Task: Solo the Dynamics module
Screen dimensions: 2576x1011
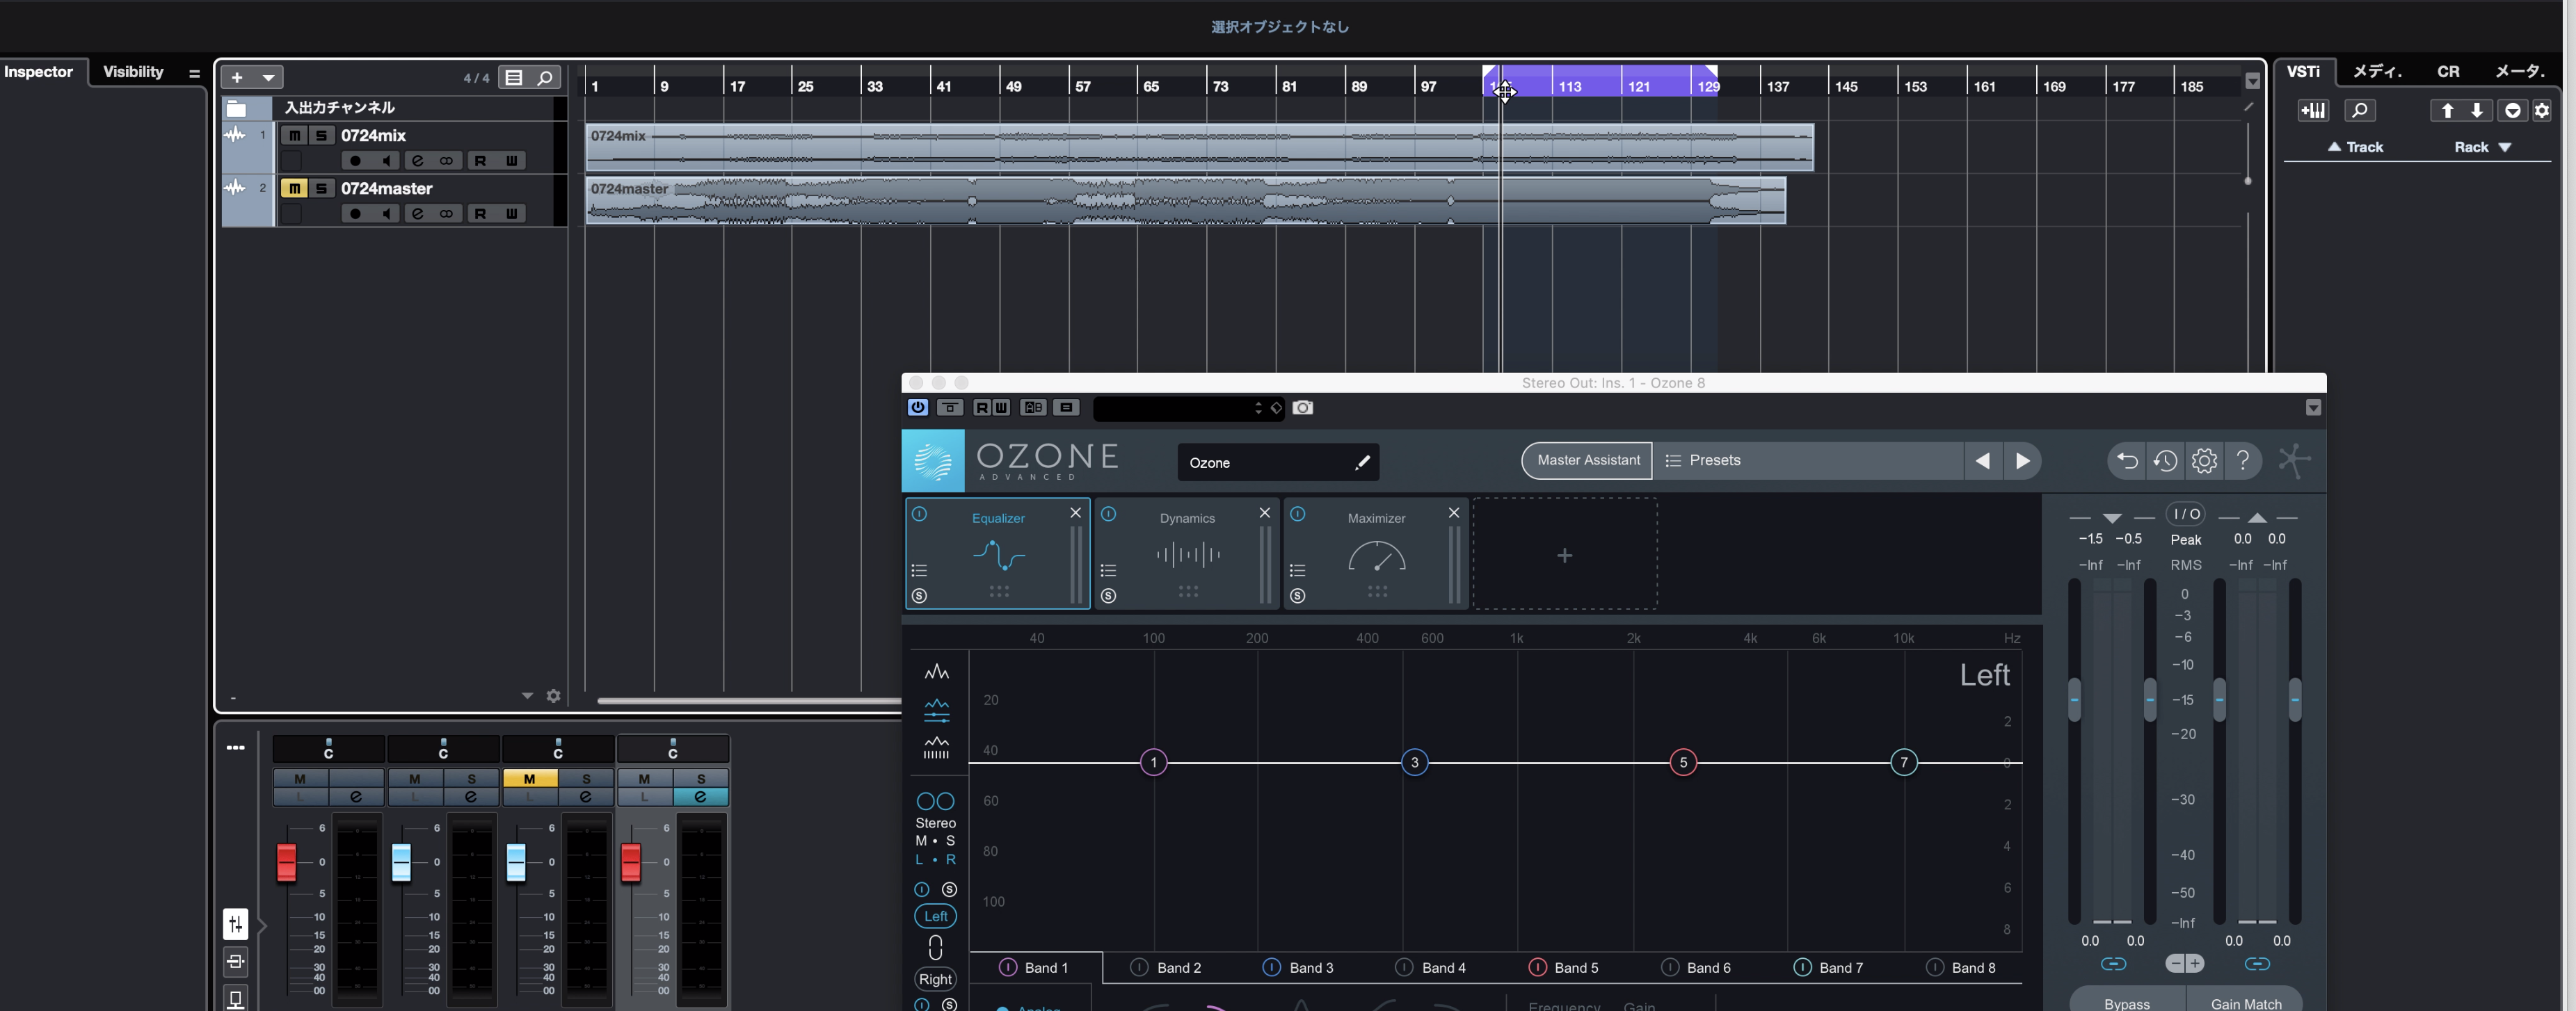Action: point(1108,596)
